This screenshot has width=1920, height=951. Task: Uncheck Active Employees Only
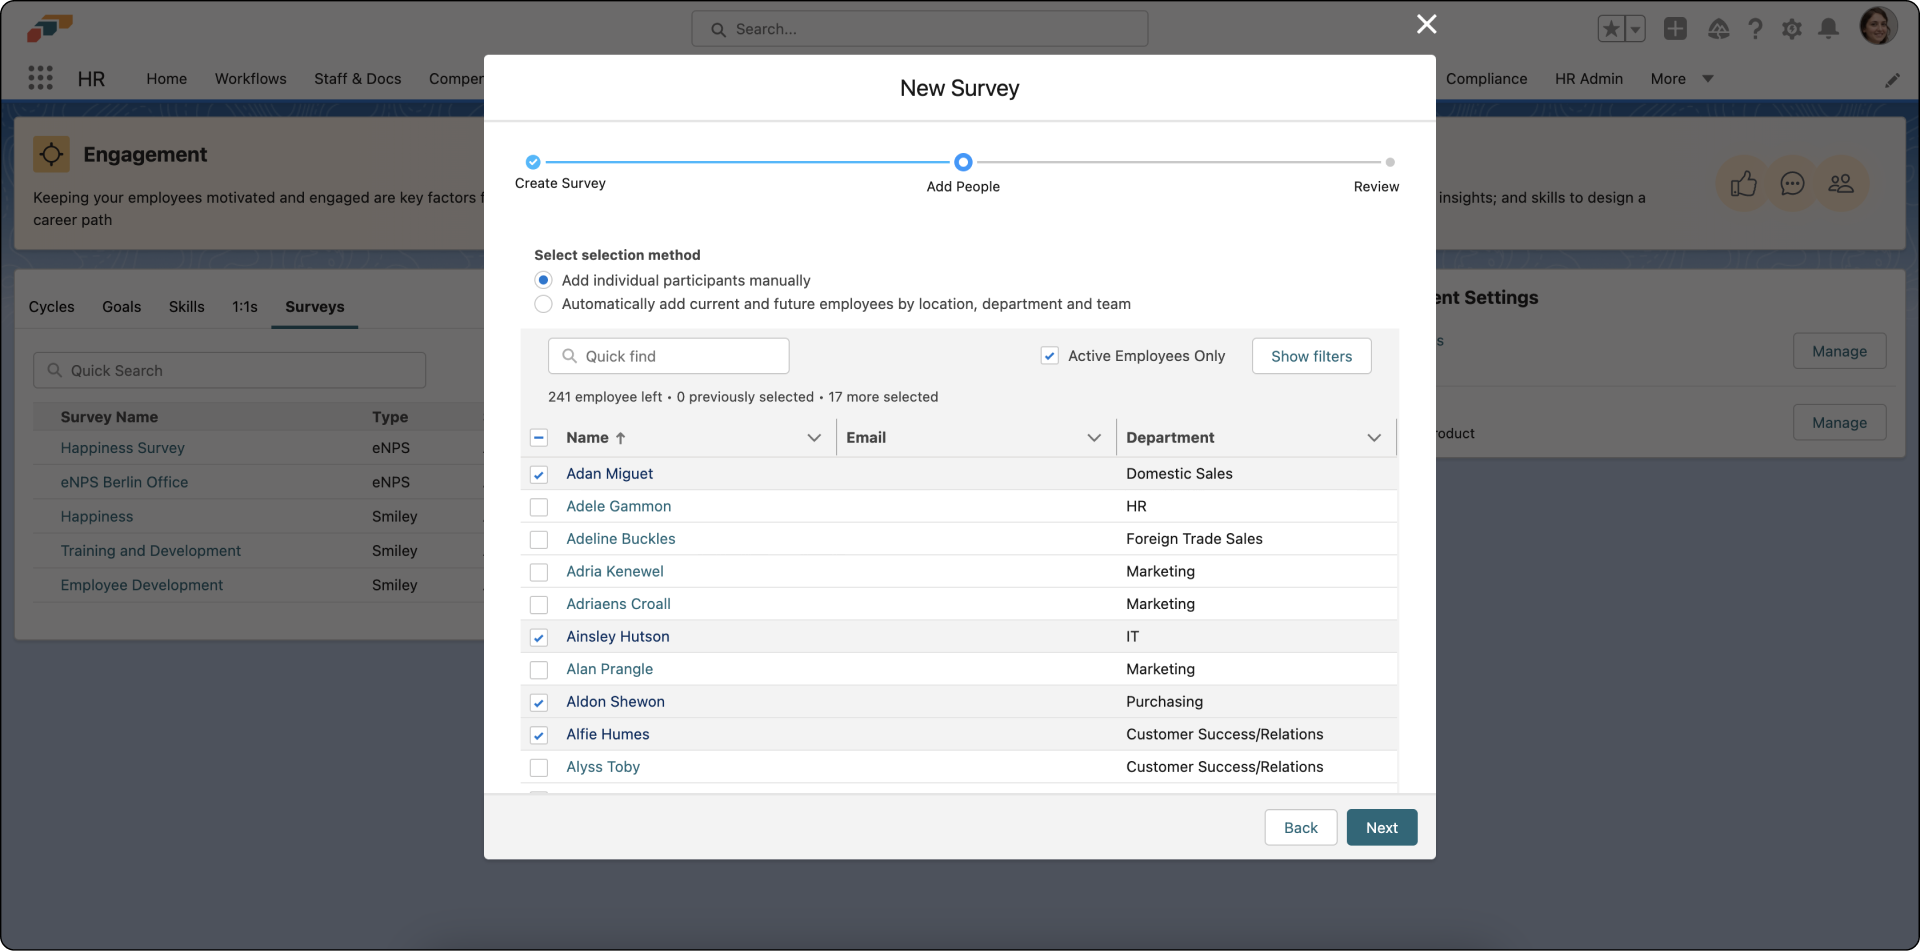tap(1049, 356)
